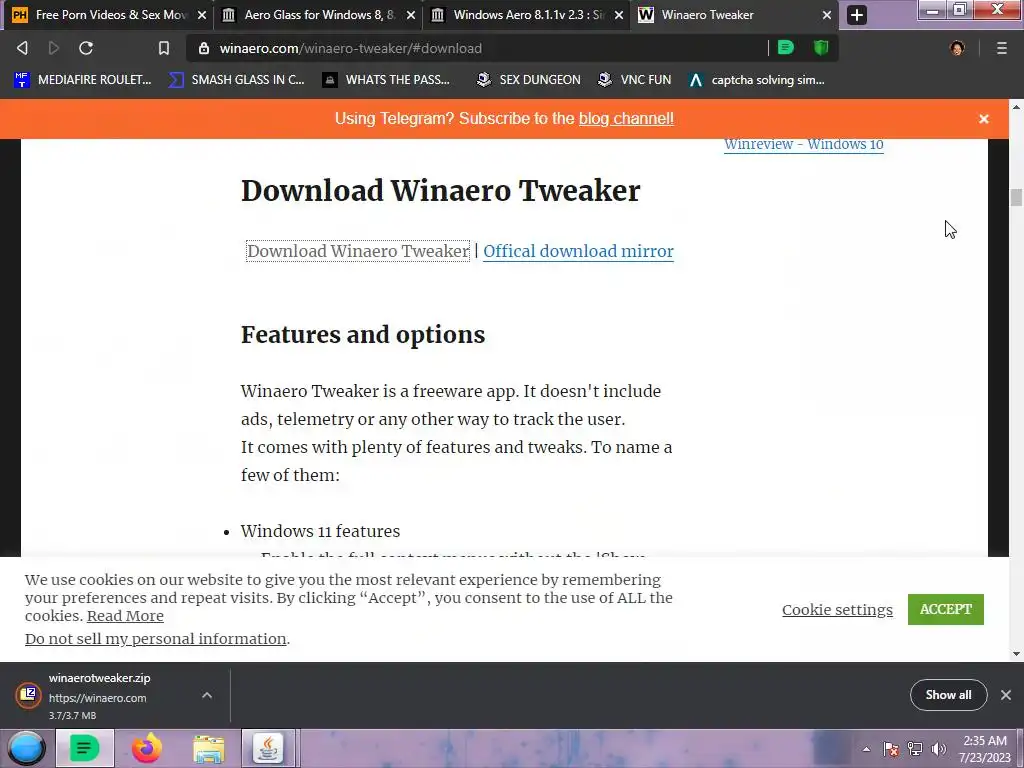Open the green chat extension icon in address bar
Image resolution: width=1024 pixels, height=768 pixels.
[786, 47]
